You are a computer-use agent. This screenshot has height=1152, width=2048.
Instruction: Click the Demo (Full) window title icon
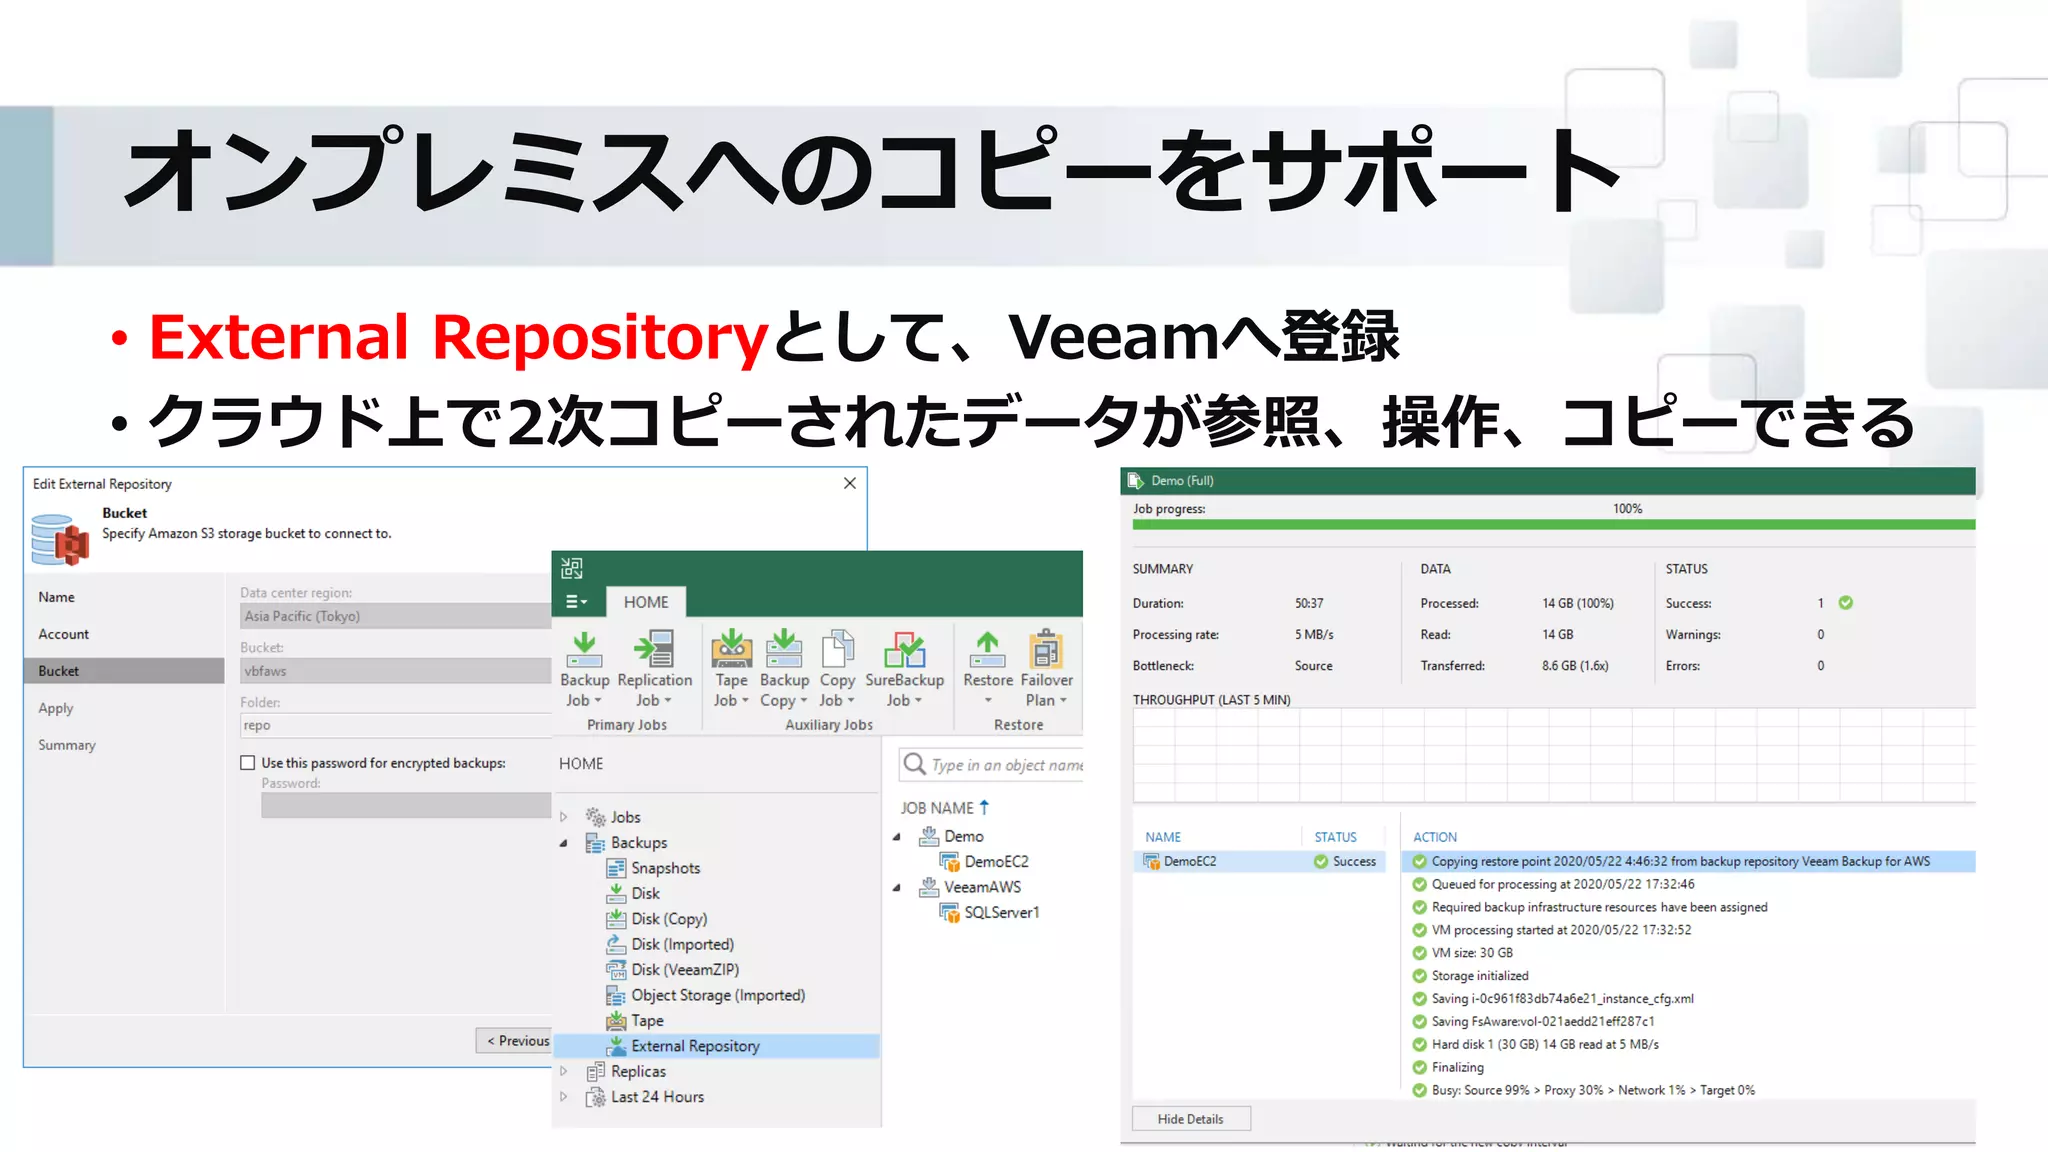click(x=1135, y=481)
